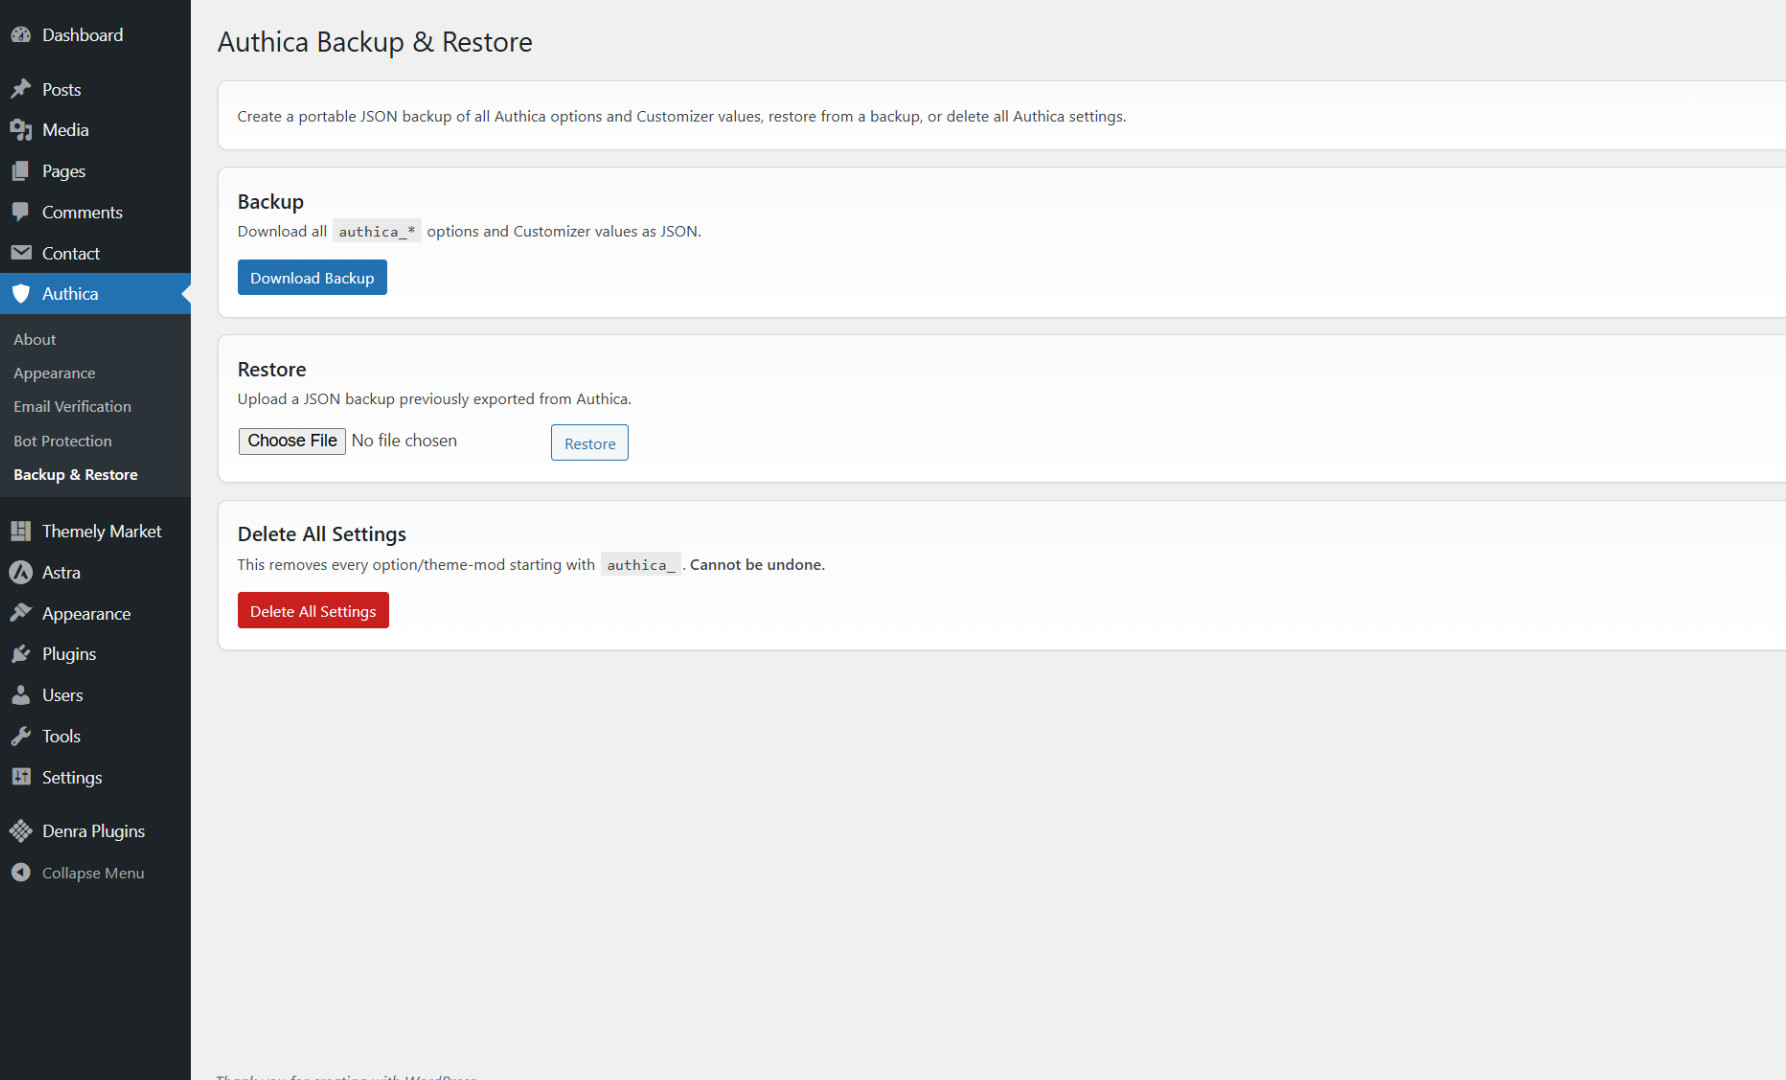Open Media via its camera icon
The width and height of the screenshot is (1786, 1080).
click(x=21, y=130)
